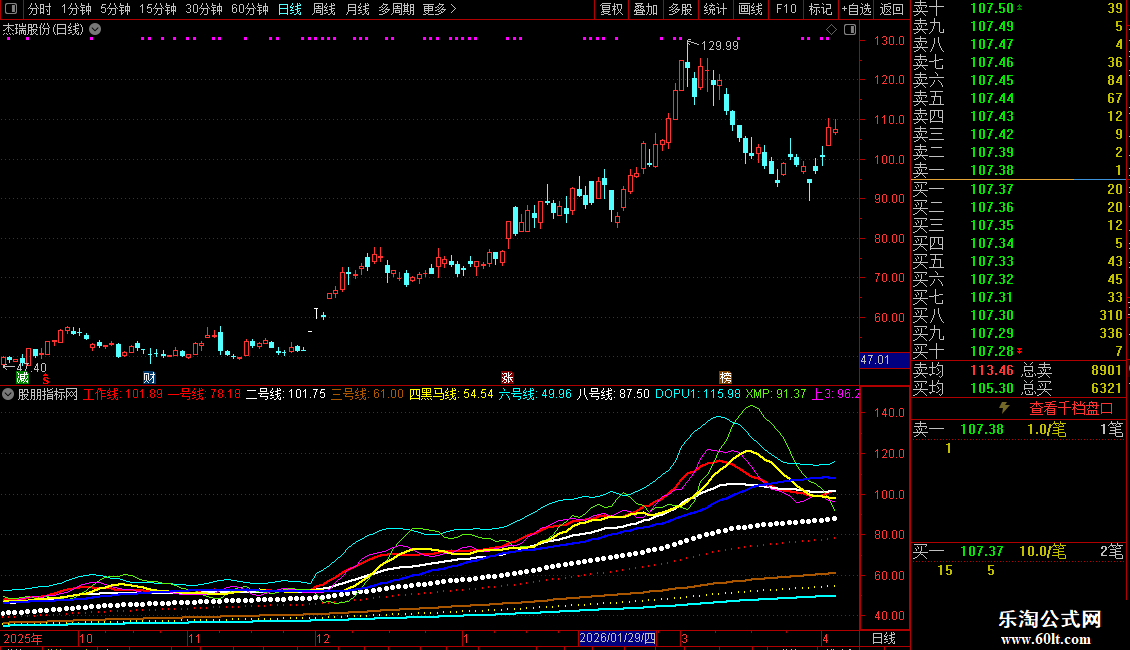
Task: Expand the 股朋指标网 indicator dropdown
Action: [x=8, y=394]
